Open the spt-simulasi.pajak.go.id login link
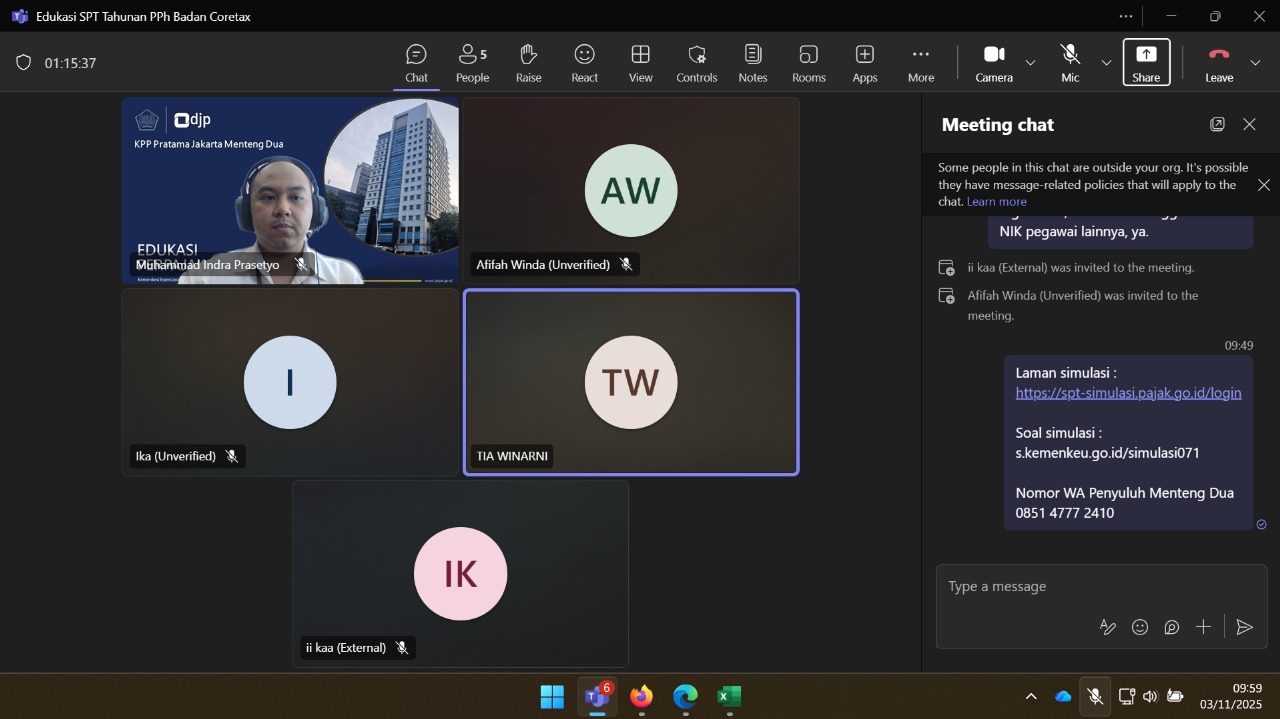 pyautogui.click(x=1128, y=393)
